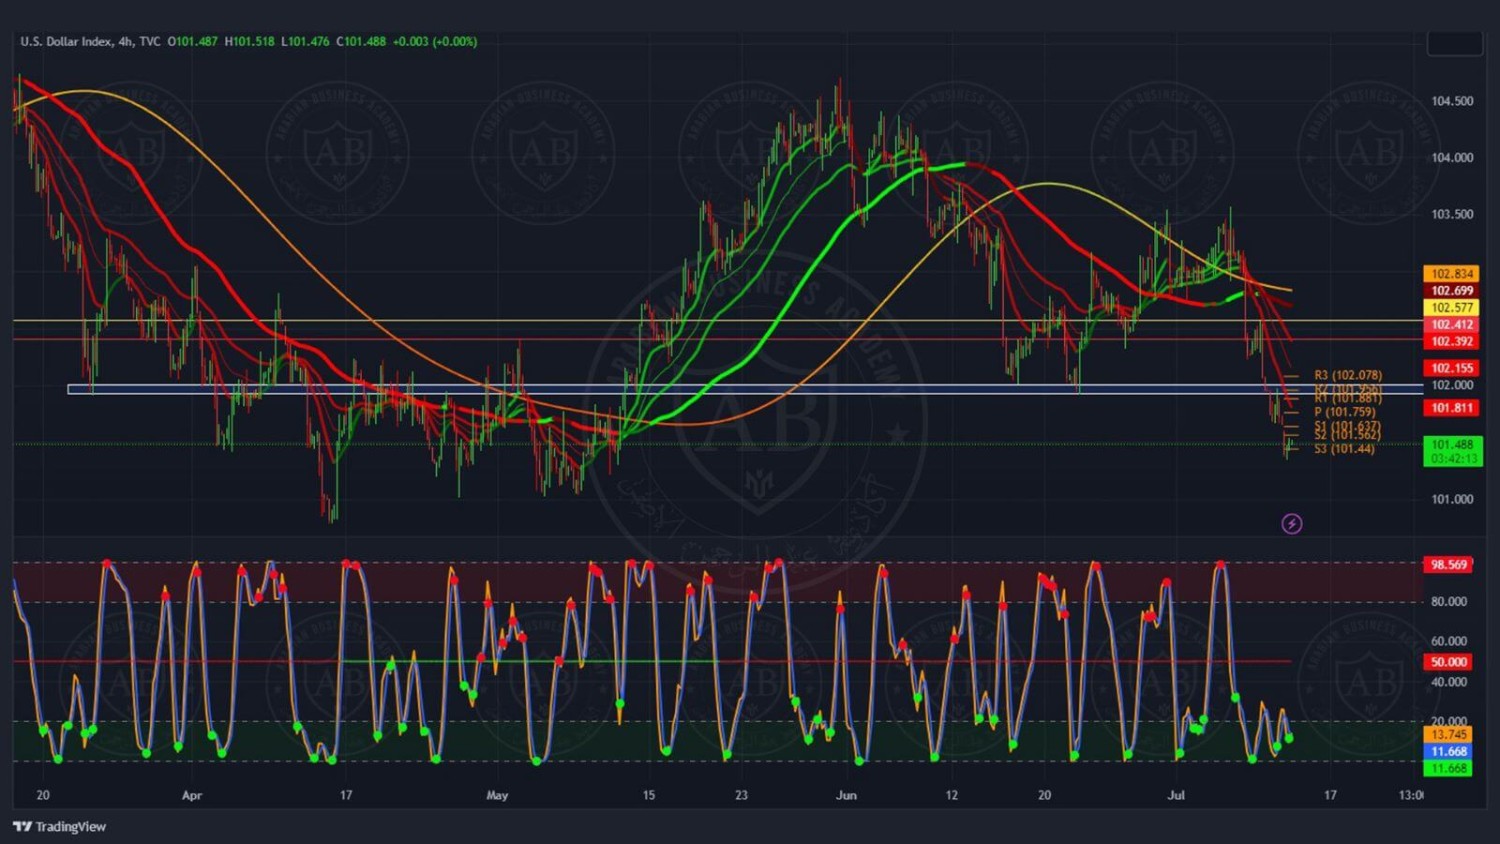This screenshot has width=1500, height=844.
Task: Click the S3 (101.44) pivot label
Action: (1343, 449)
